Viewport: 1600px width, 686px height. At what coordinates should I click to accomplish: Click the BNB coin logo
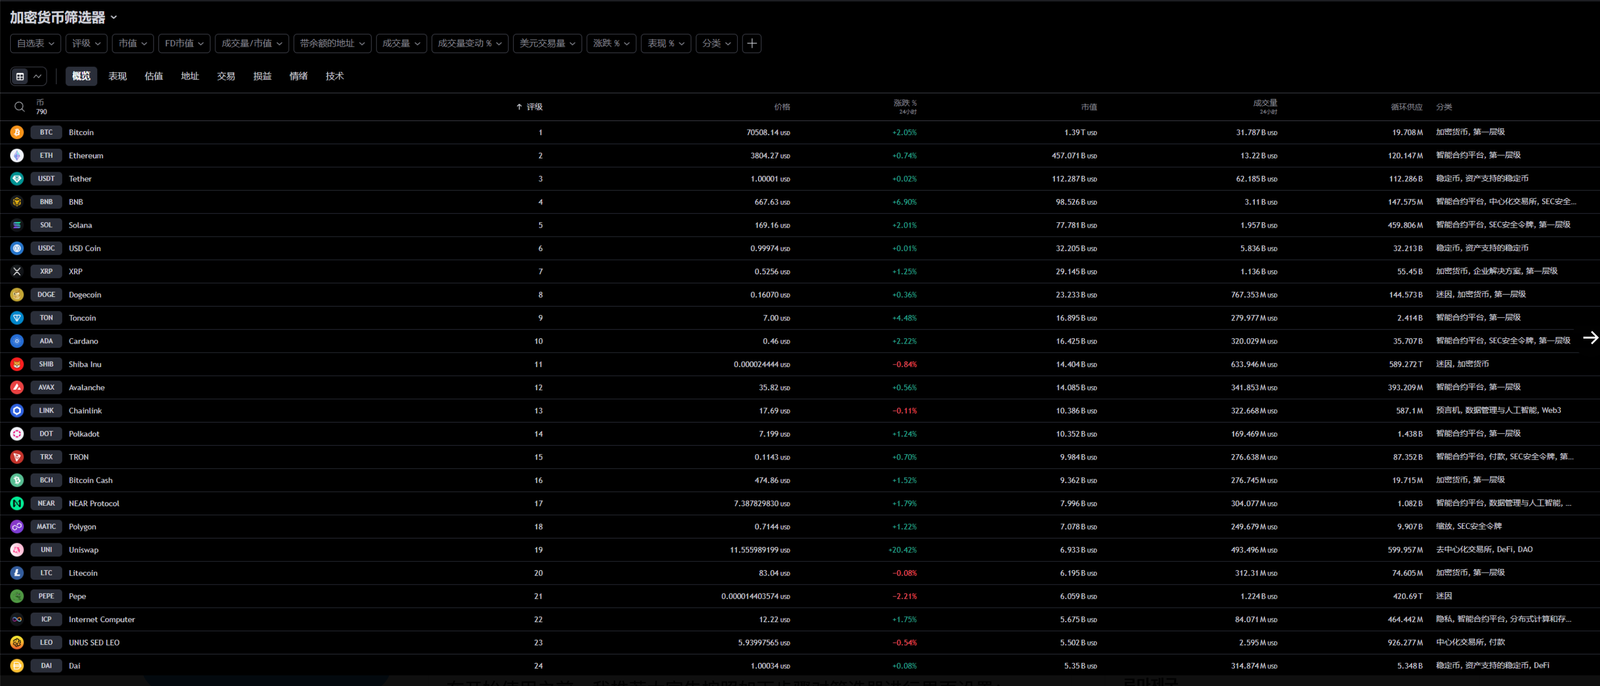point(17,202)
